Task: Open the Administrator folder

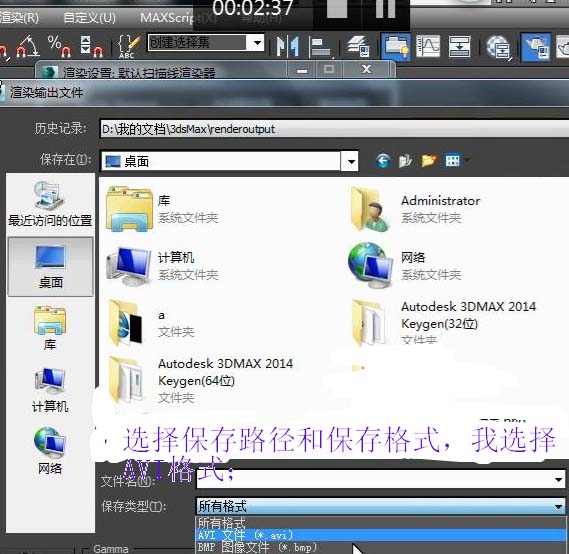Action: click(415, 209)
